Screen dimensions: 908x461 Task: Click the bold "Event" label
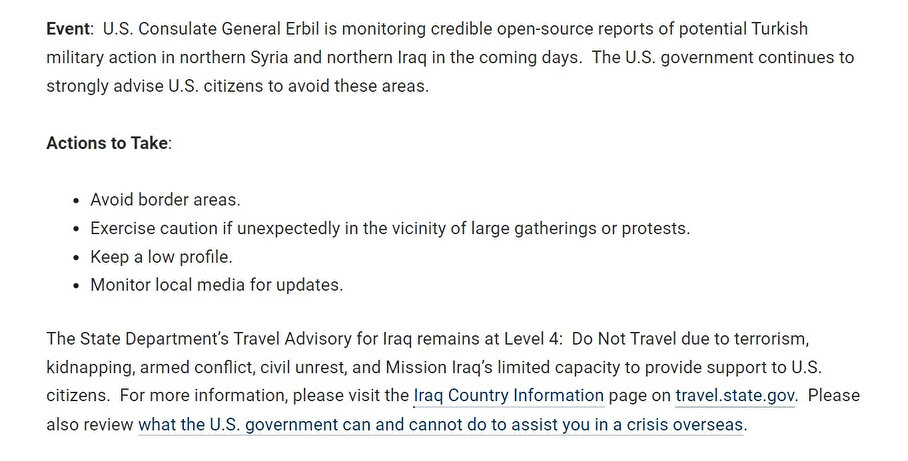coord(67,28)
